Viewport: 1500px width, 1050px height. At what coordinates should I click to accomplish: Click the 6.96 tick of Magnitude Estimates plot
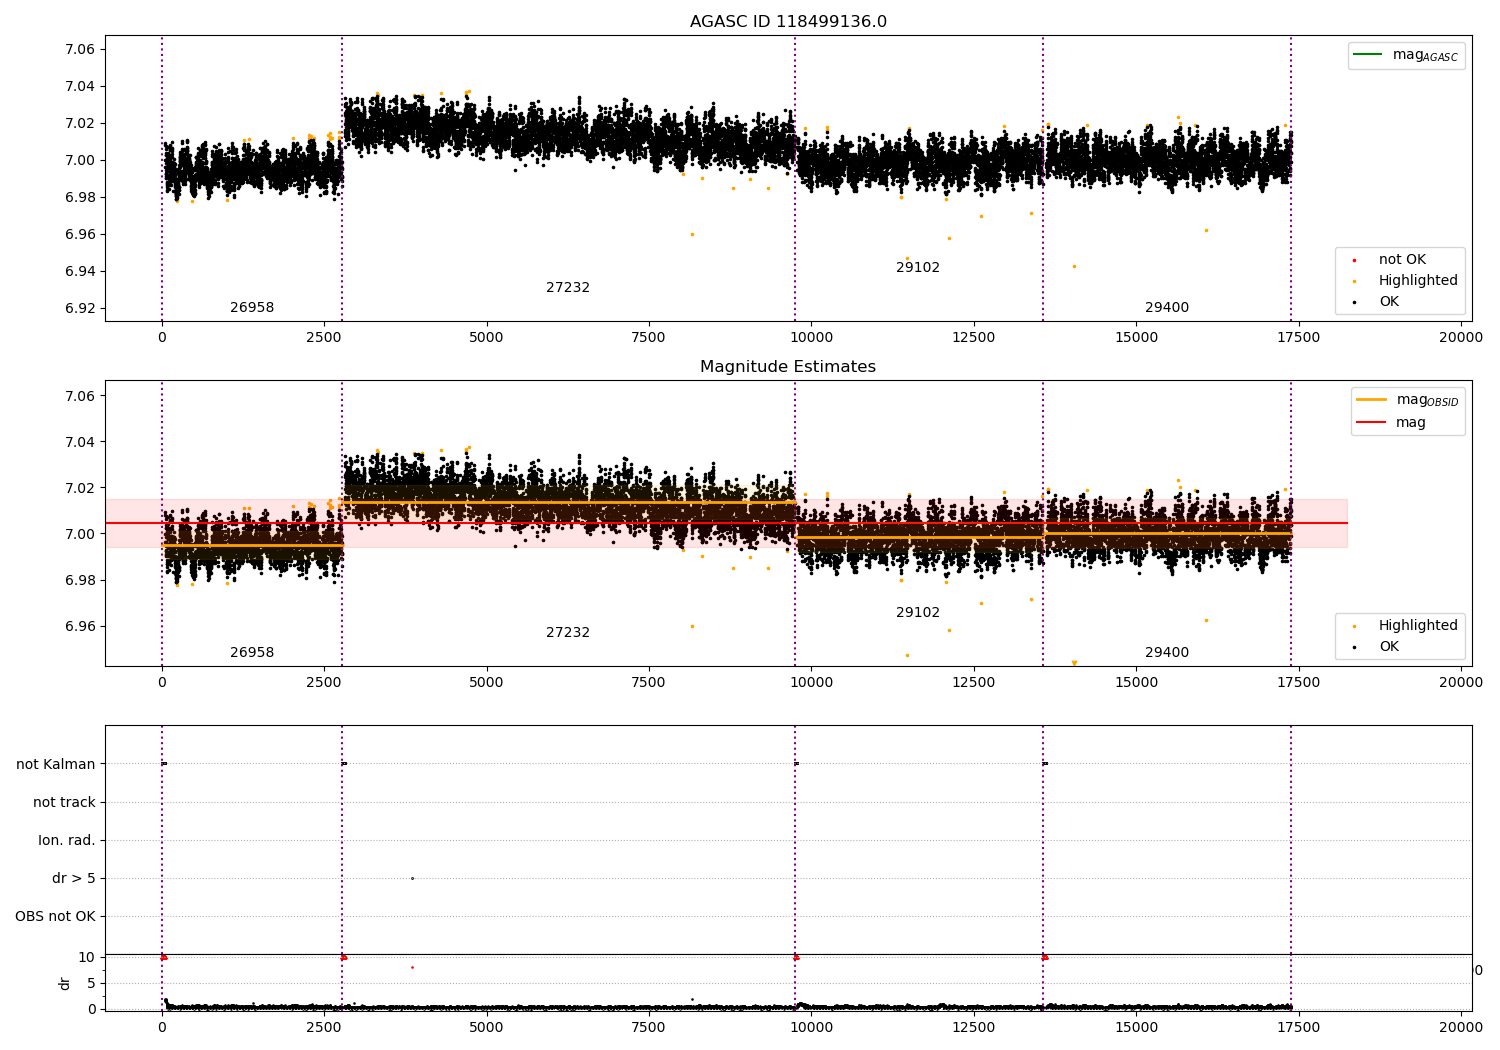pos(81,627)
